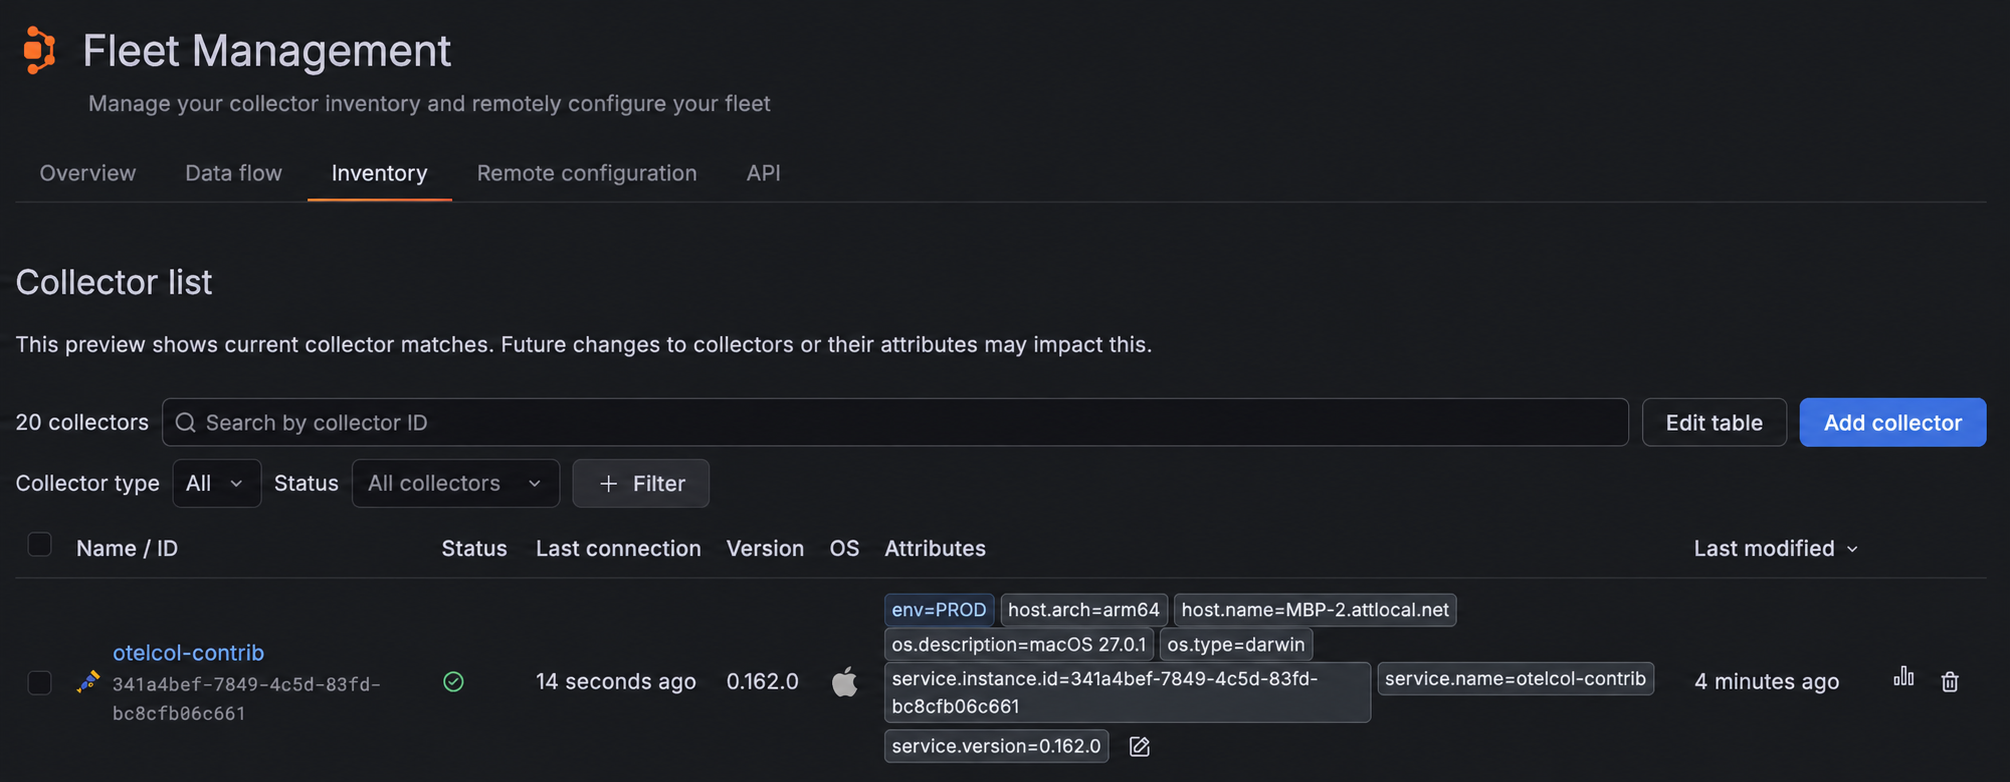
Task: Click the Status column header
Action: click(x=474, y=549)
